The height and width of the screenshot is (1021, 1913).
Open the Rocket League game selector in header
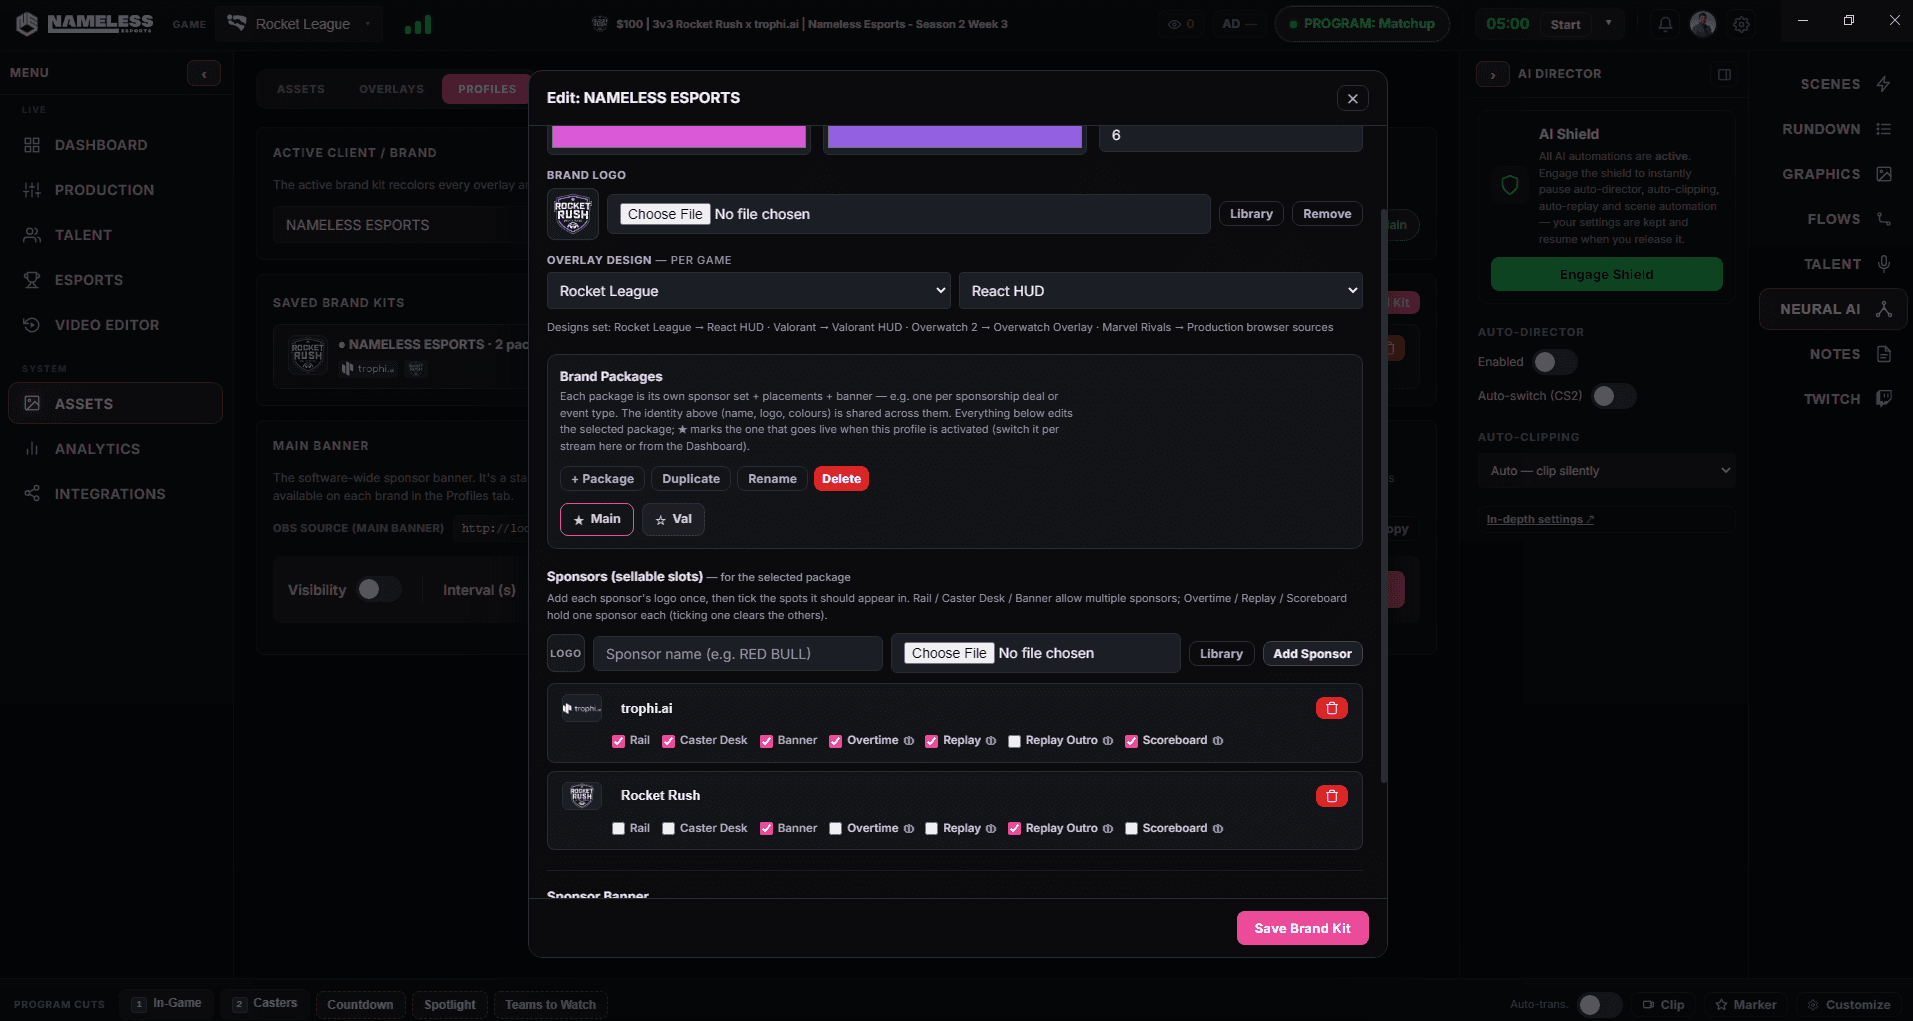coord(299,24)
